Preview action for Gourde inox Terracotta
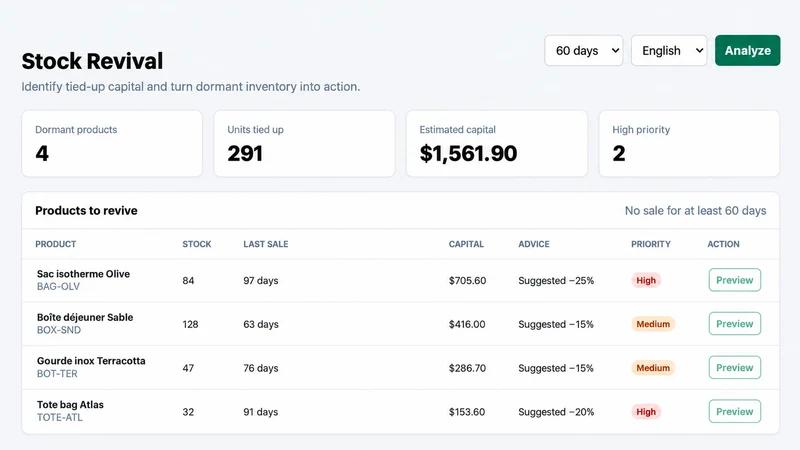The height and width of the screenshot is (450, 800). pos(735,367)
